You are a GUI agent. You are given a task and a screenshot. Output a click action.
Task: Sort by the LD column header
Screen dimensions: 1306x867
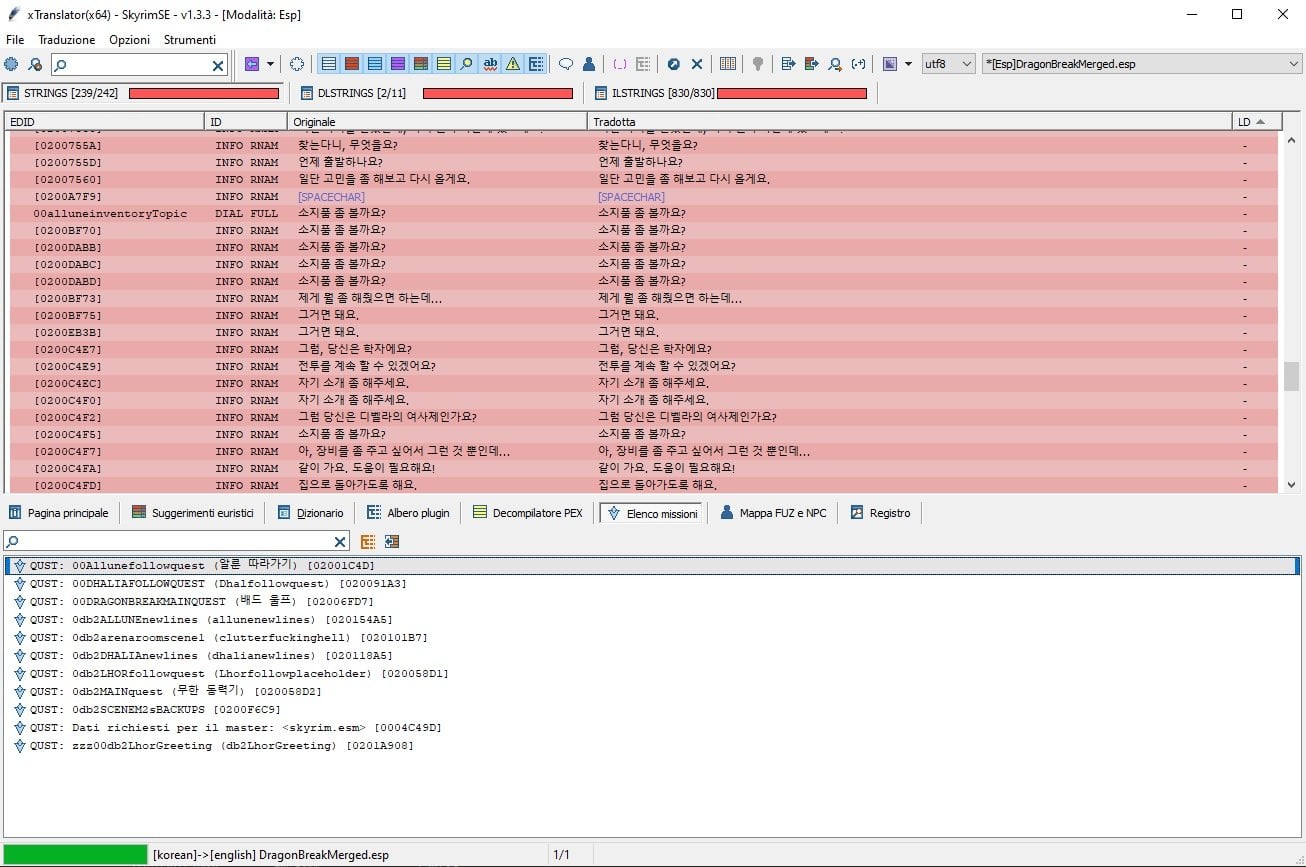click(x=1256, y=121)
